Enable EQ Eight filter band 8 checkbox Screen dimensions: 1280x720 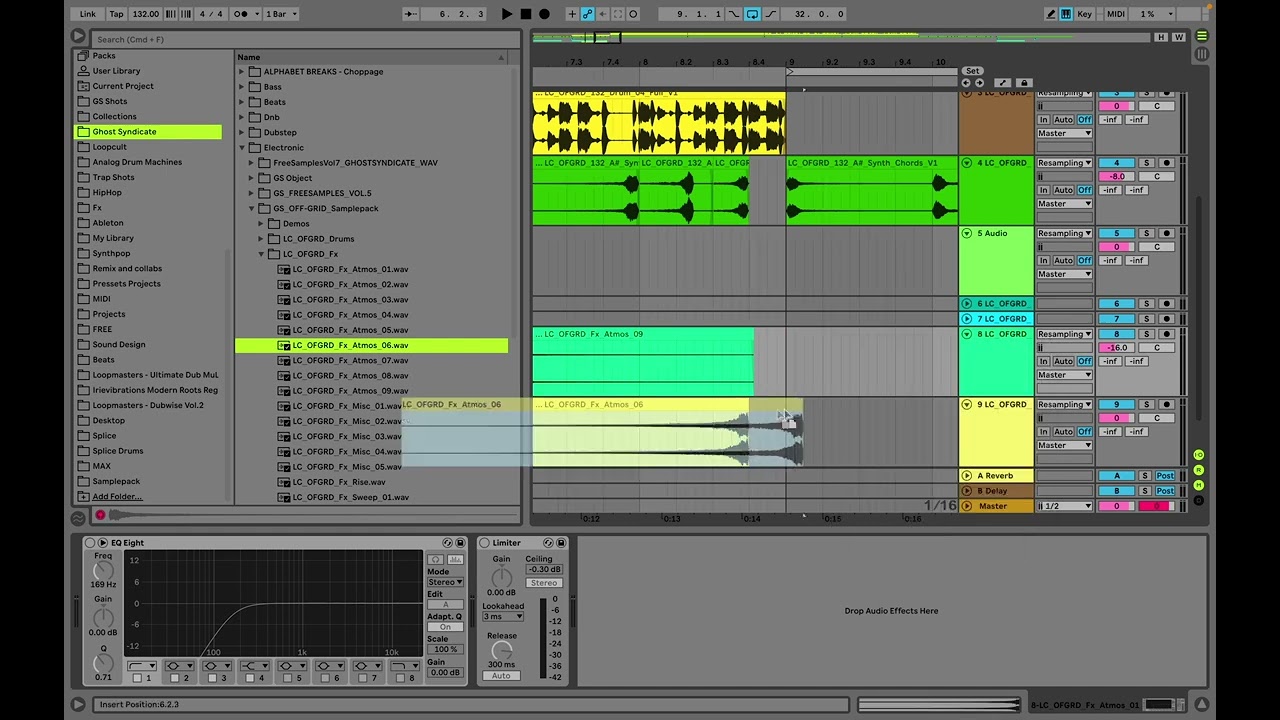pyautogui.click(x=400, y=678)
